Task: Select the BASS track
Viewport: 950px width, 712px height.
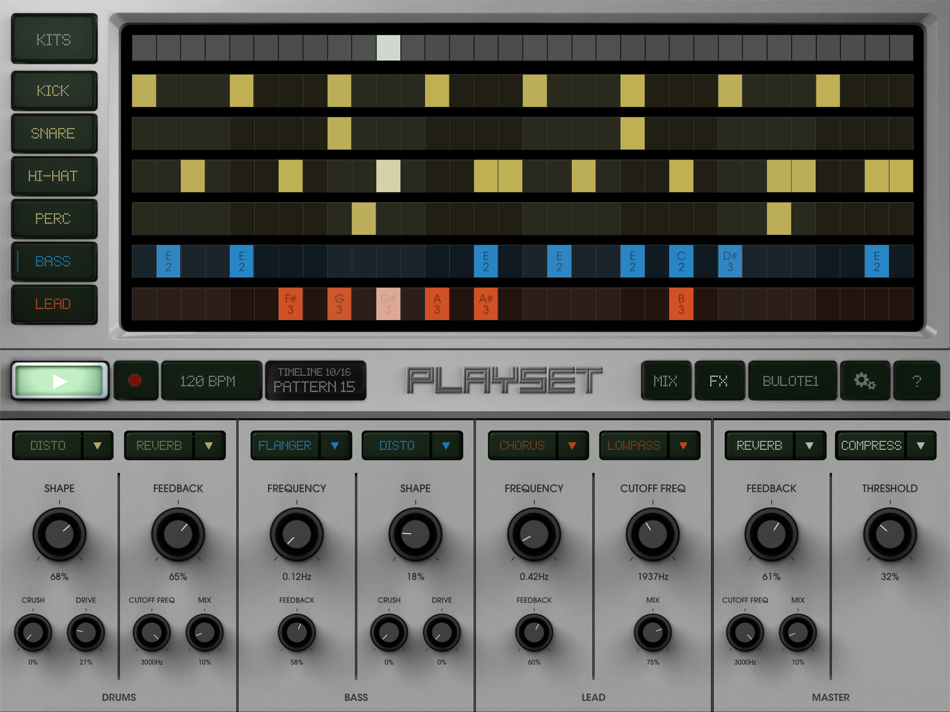Action: click(x=54, y=261)
